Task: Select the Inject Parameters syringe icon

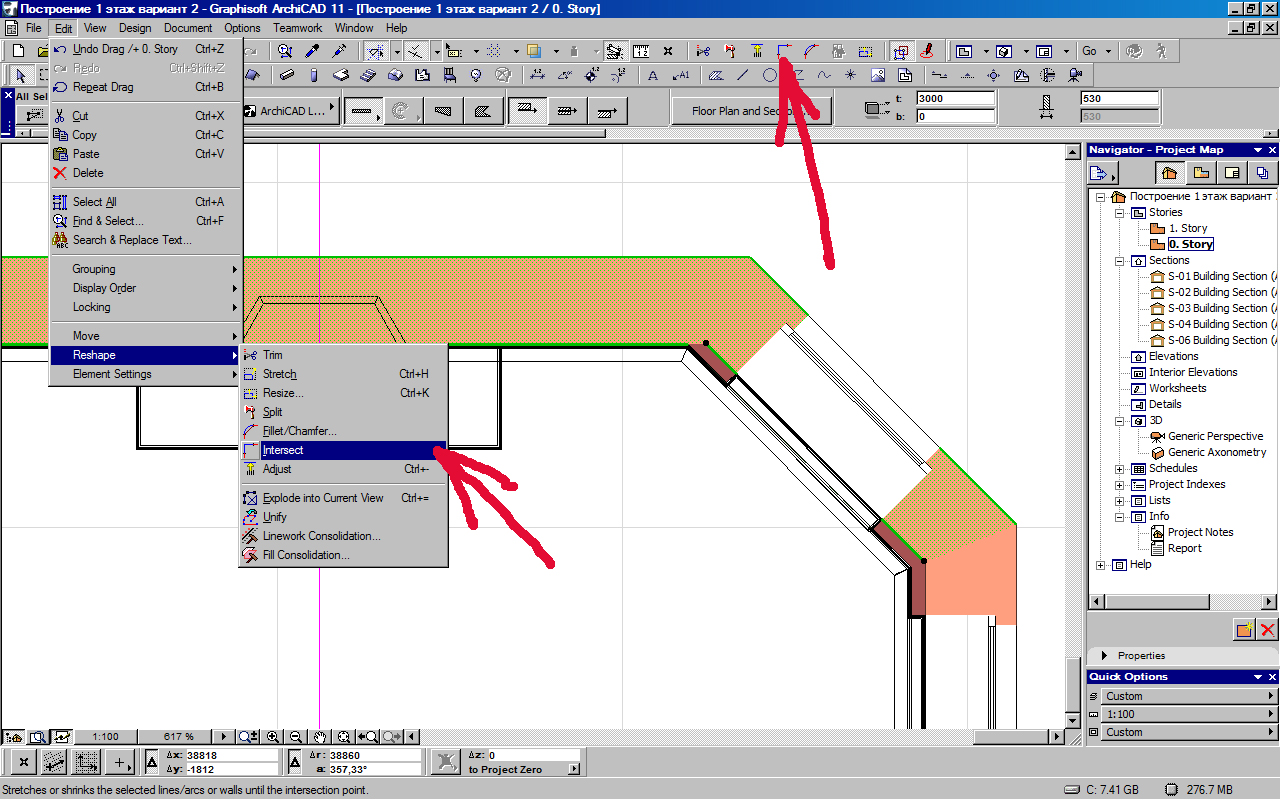Action: coord(339,50)
